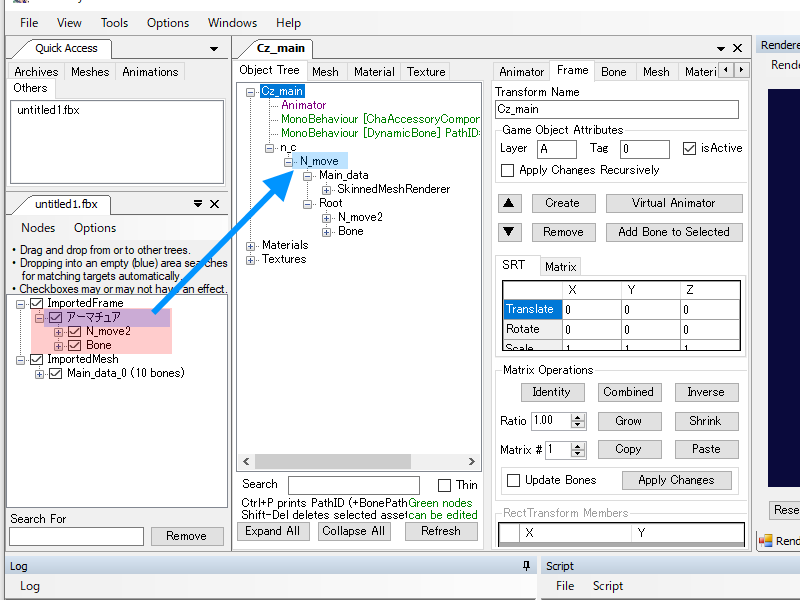Collapse the N_move node
This screenshot has width=800, height=600.
pyautogui.click(x=288, y=162)
